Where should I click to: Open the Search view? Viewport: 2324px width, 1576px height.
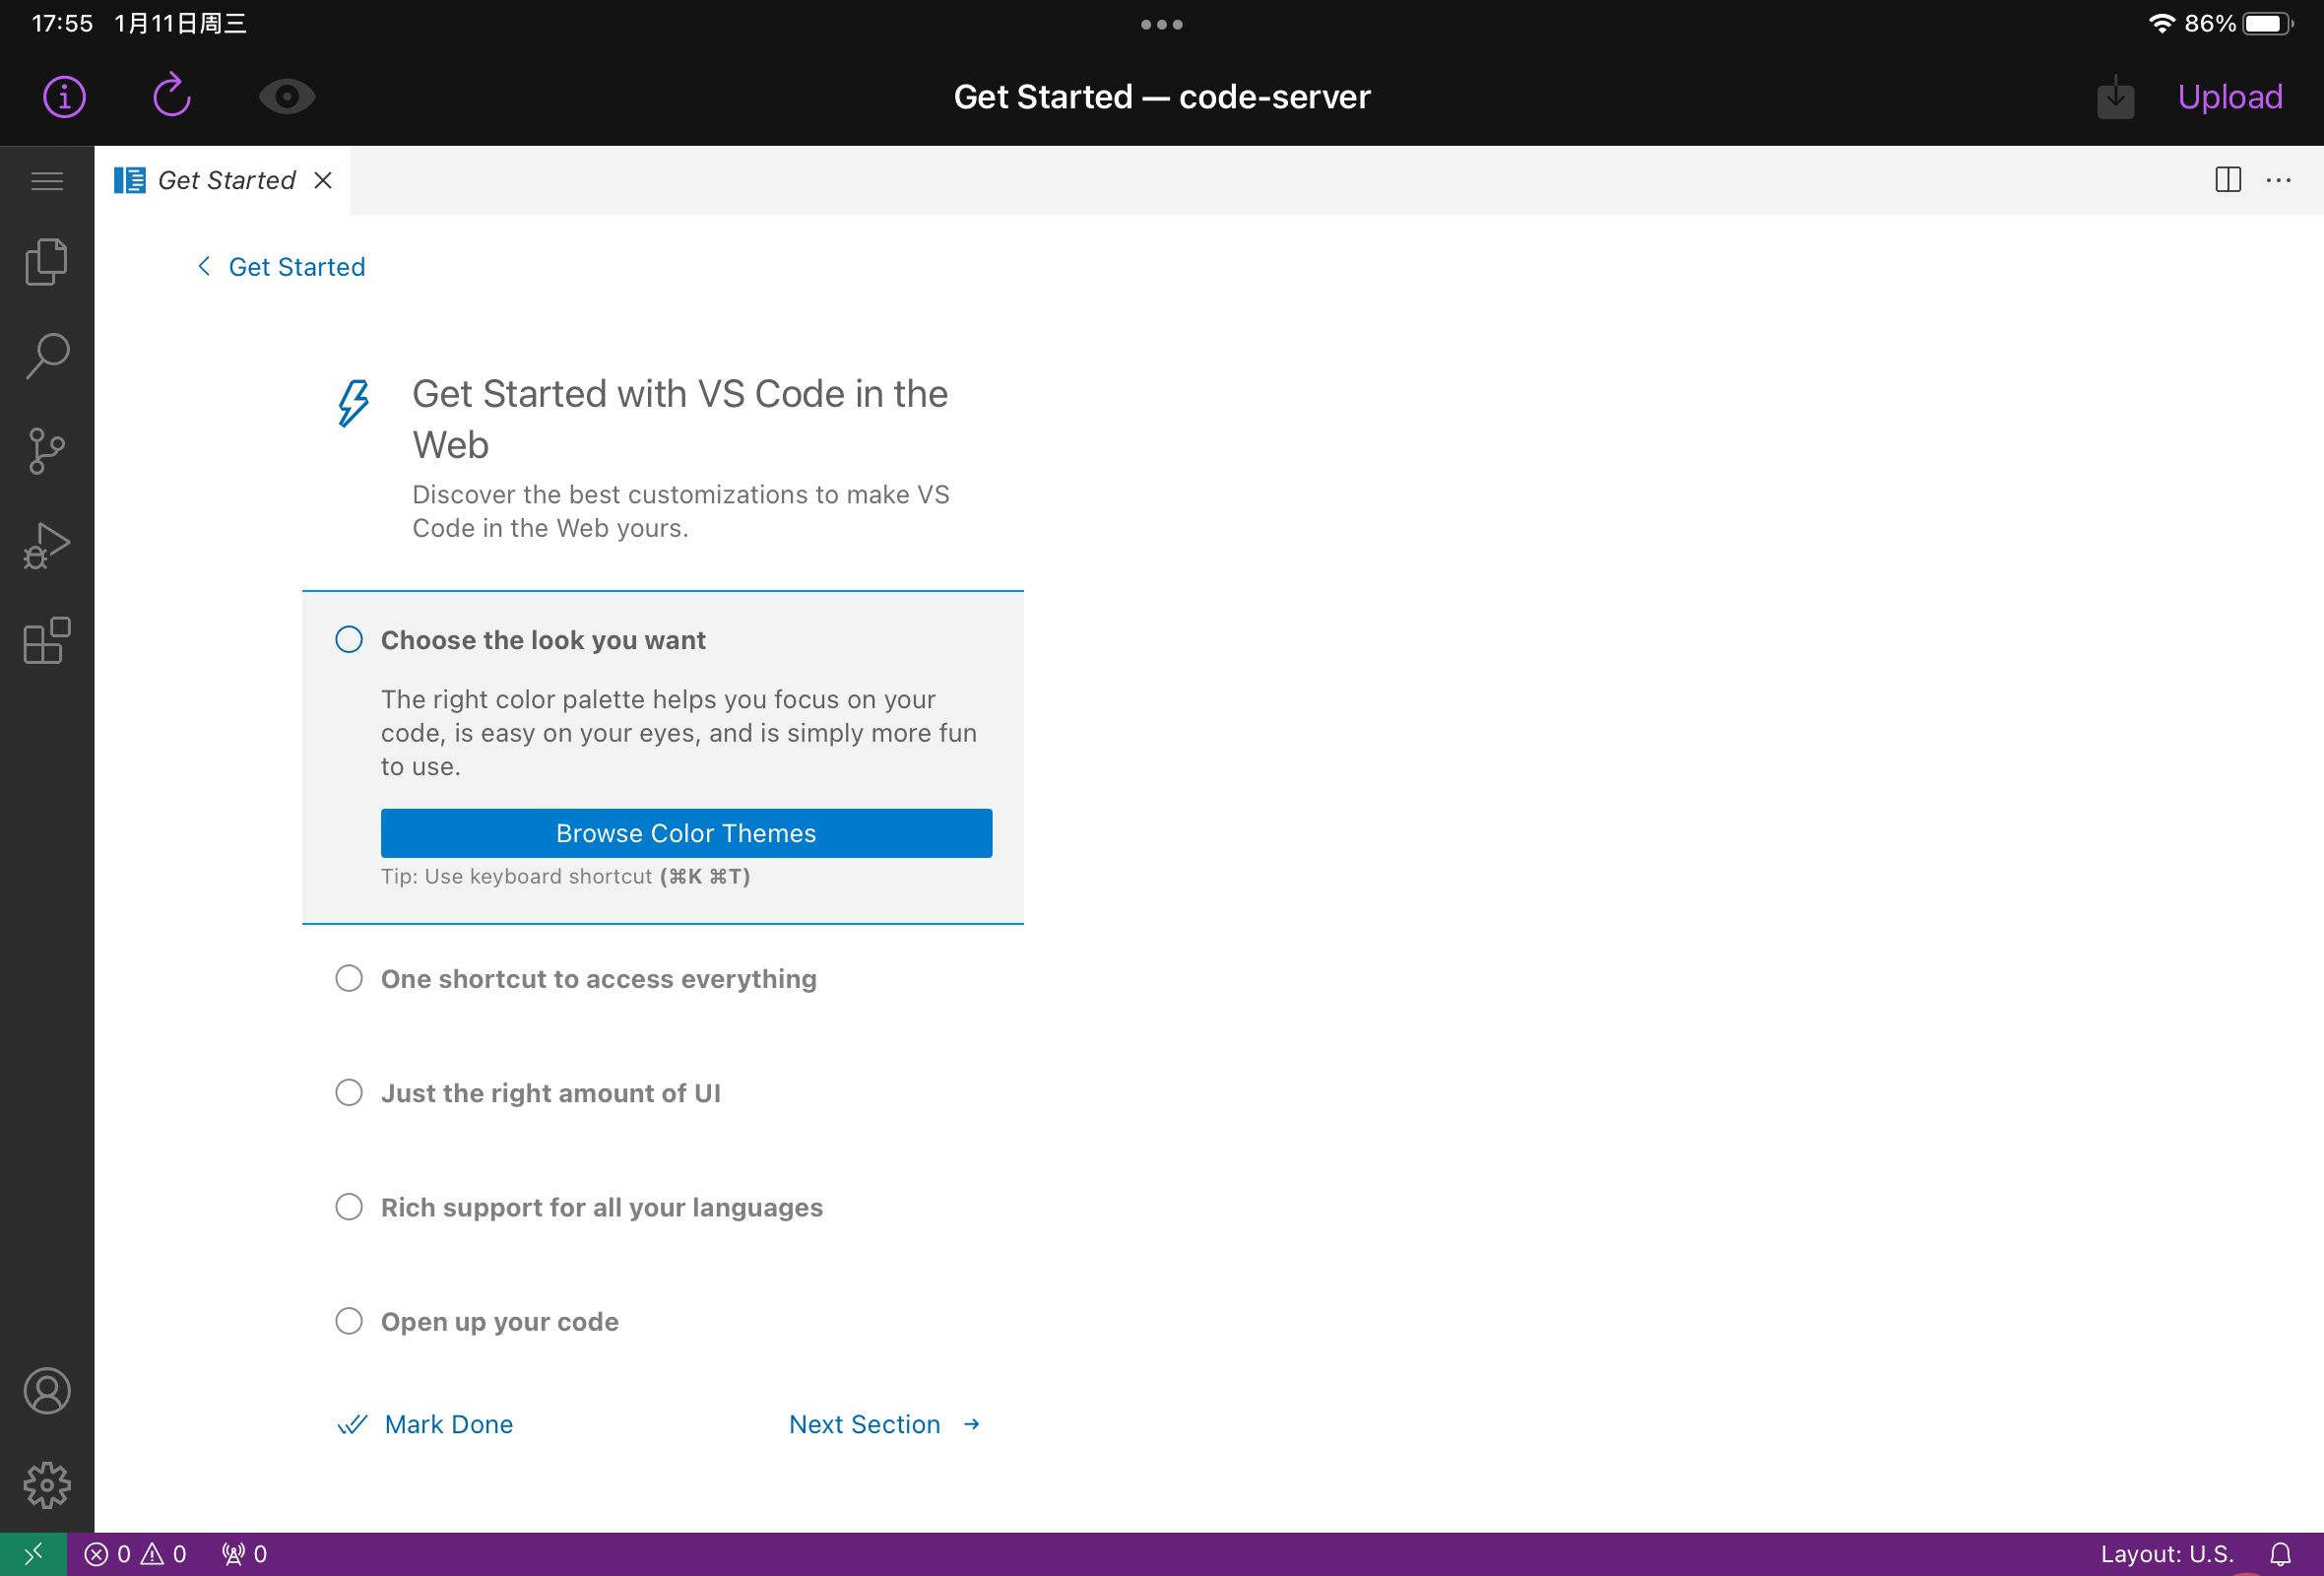tap(47, 356)
